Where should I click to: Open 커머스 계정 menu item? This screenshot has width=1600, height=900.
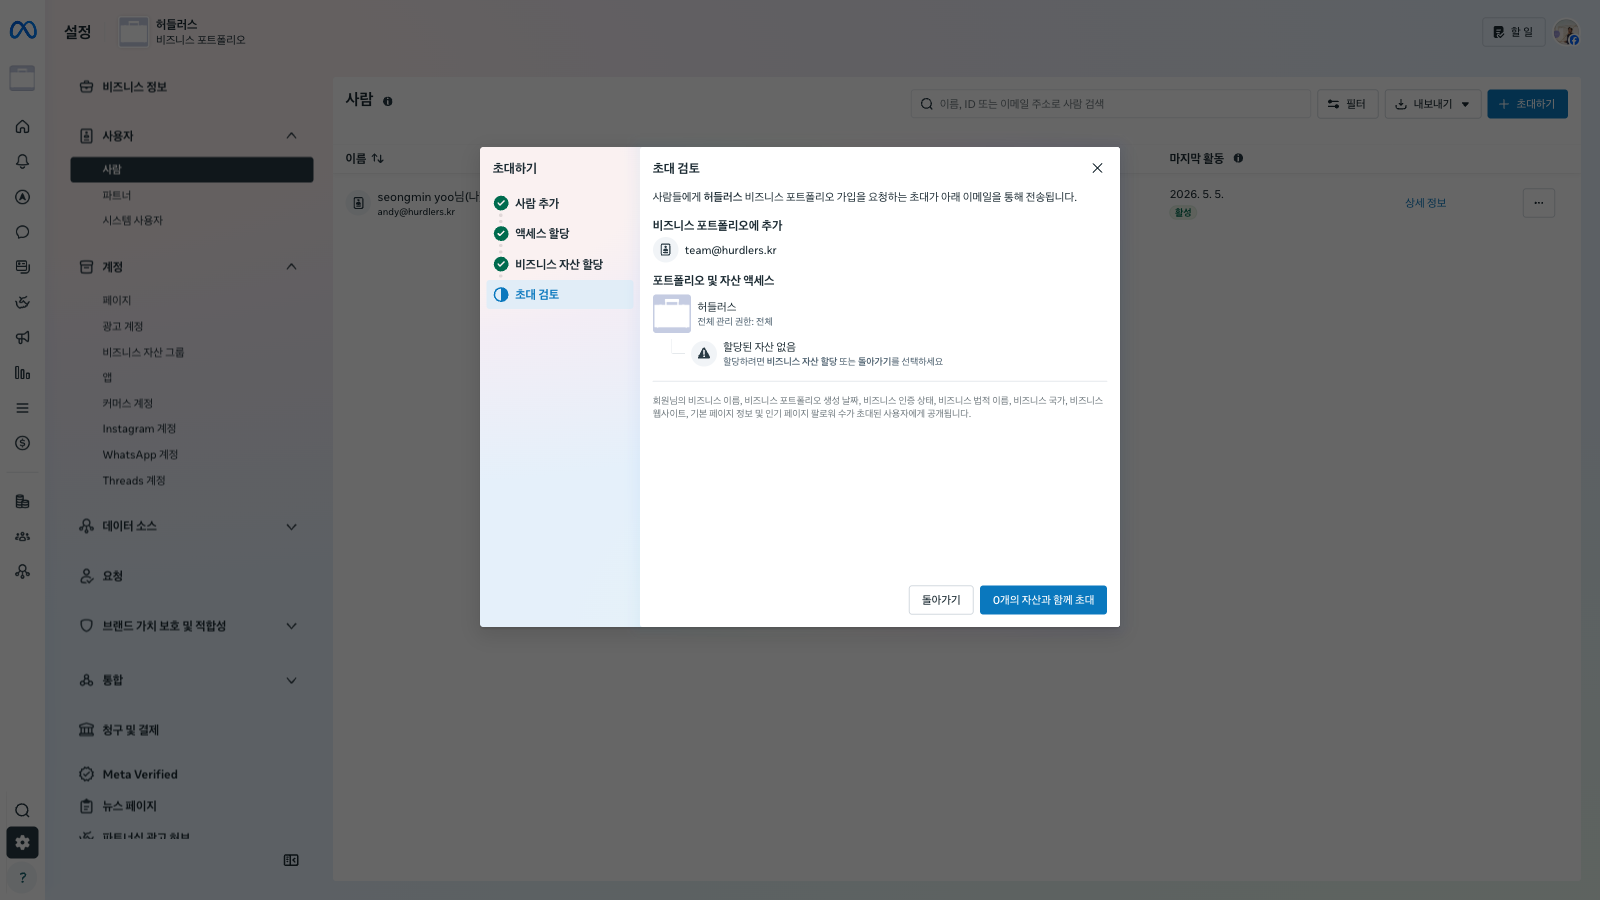click(128, 404)
